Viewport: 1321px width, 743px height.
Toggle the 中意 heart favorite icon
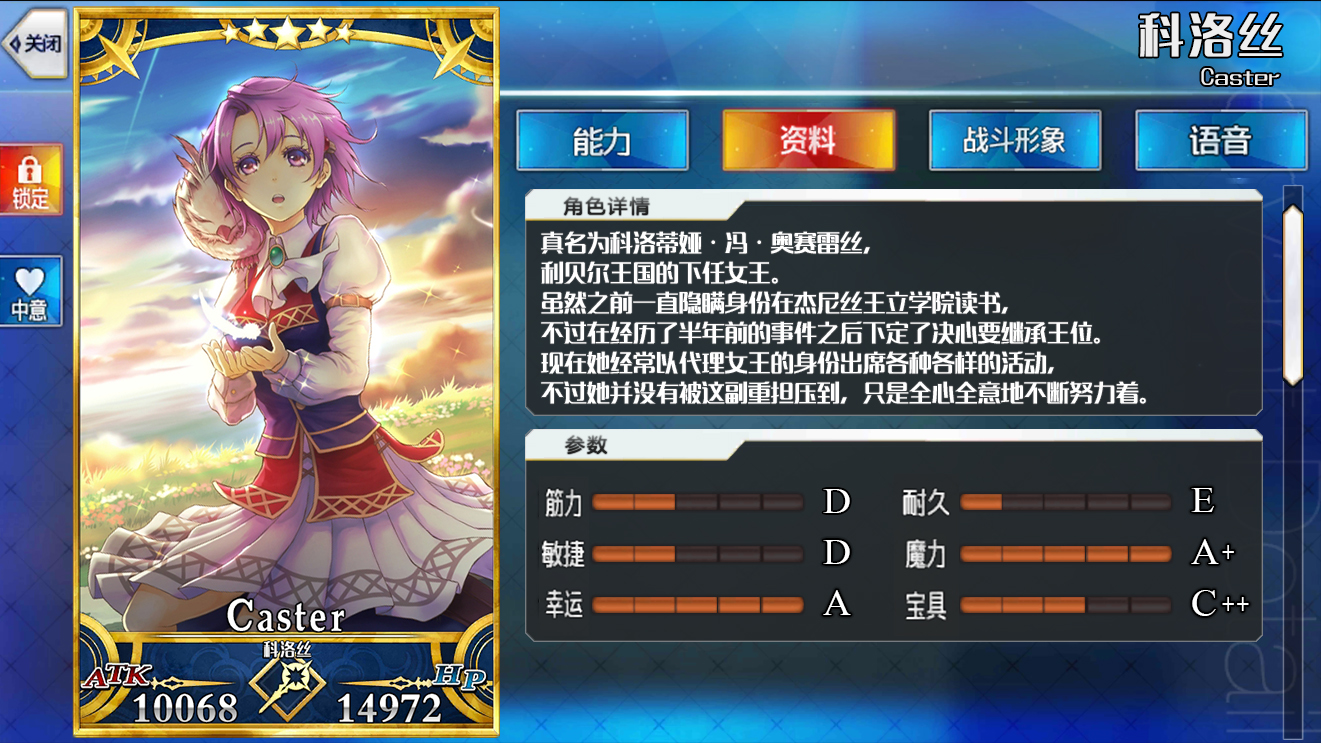pyautogui.click(x=31, y=291)
